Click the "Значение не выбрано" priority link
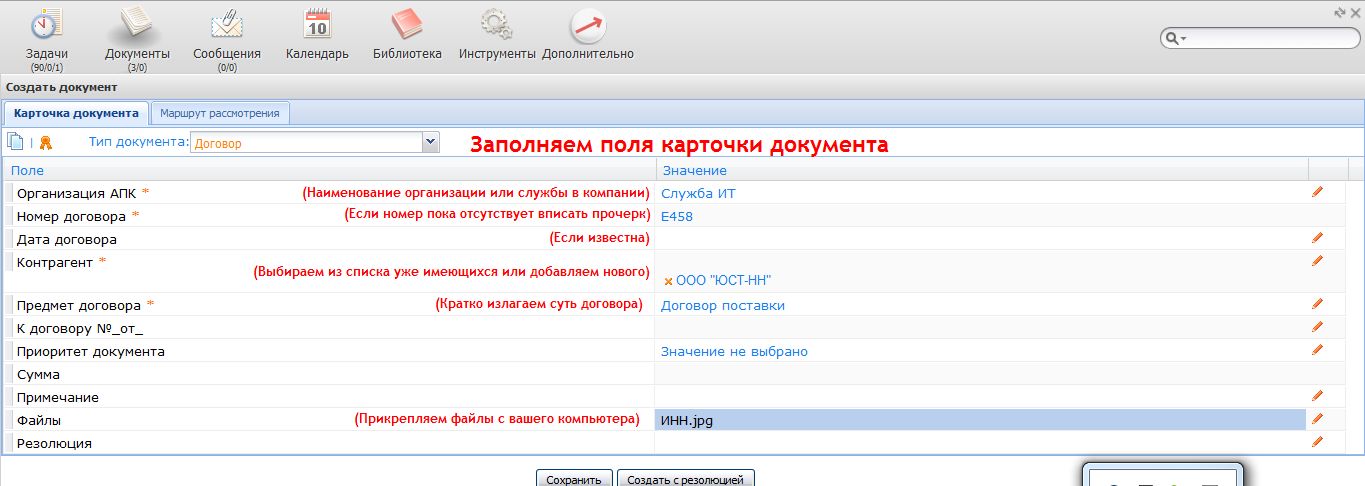Image resolution: width=1365 pixels, height=486 pixels. (734, 352)
